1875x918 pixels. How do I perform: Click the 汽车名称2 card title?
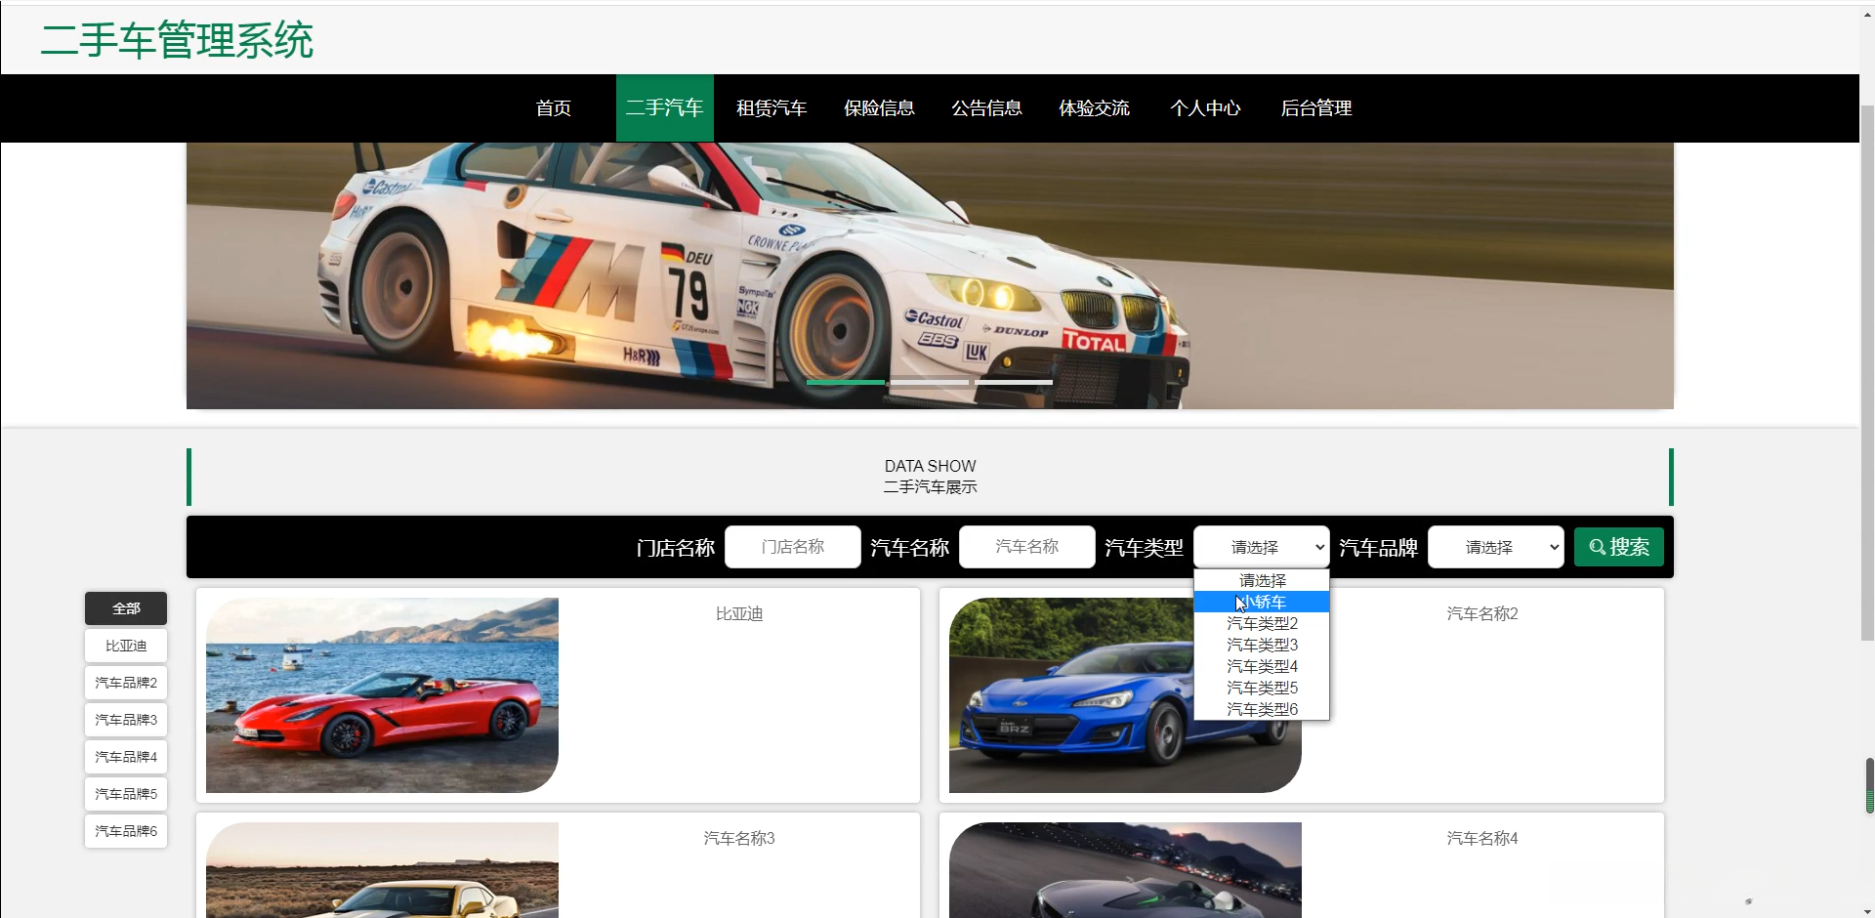(x=1482, y=614)
